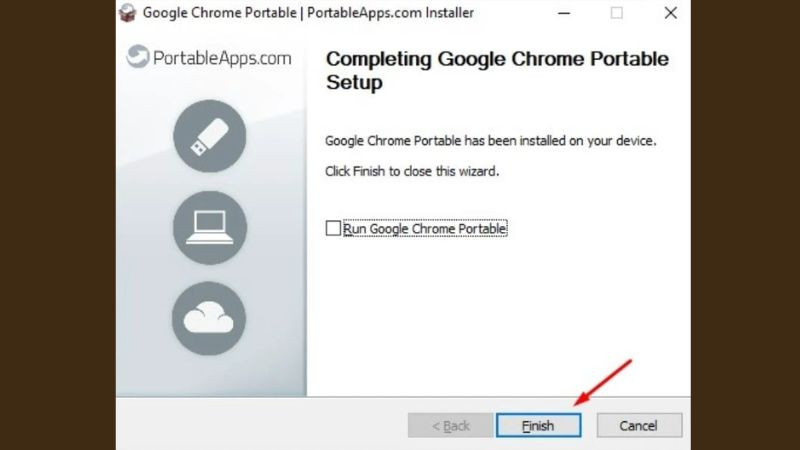The height and width of the screenshot is (450, 800).
Task: Select the laptop computer icon
Action: click(210, 228)
